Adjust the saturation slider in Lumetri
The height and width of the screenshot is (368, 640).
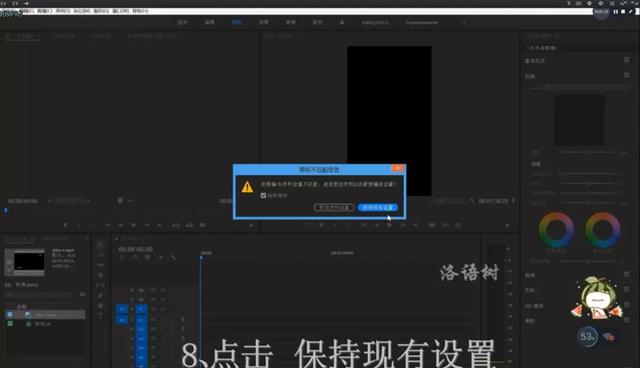589,203
